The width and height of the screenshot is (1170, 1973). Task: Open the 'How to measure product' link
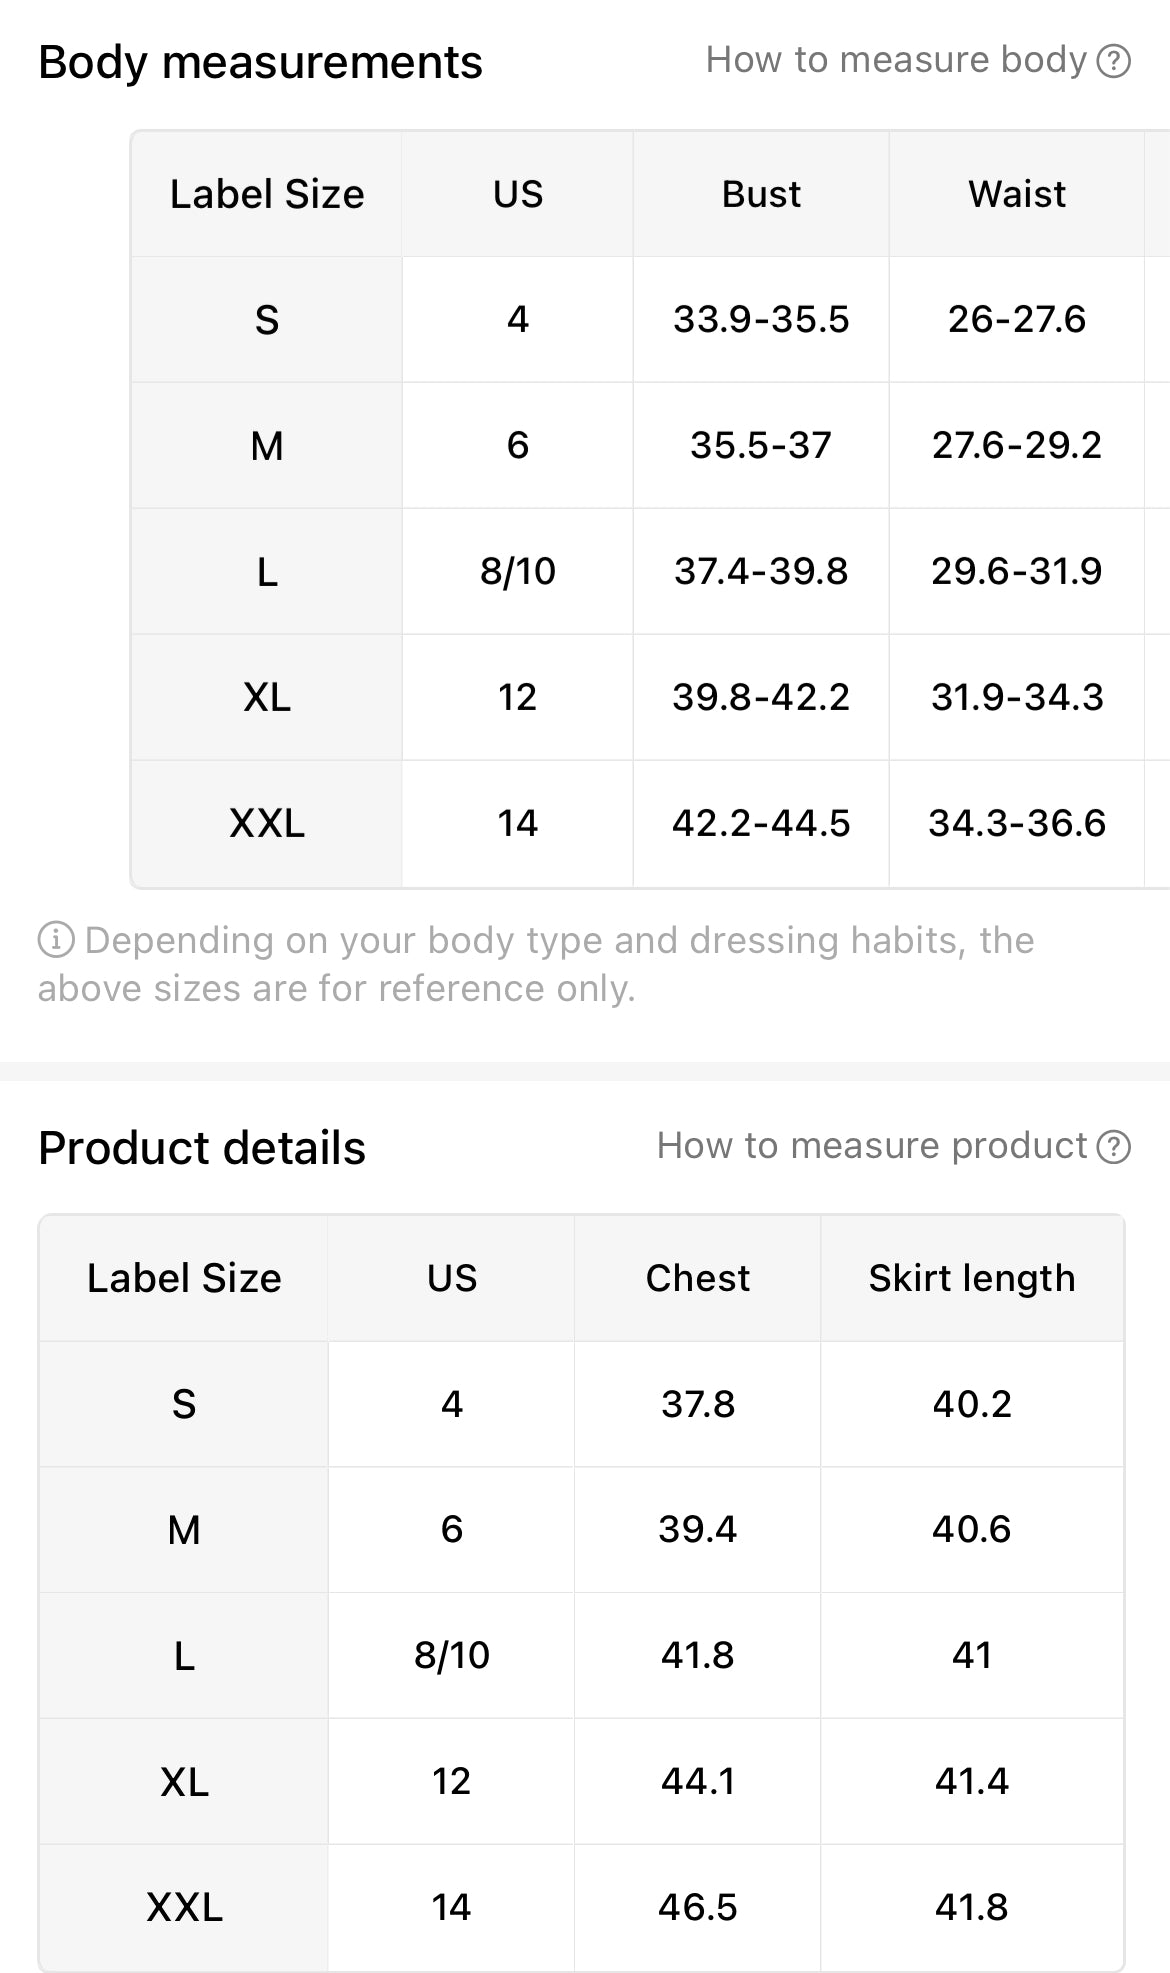pyautogui.click(x=871, y=1146)
